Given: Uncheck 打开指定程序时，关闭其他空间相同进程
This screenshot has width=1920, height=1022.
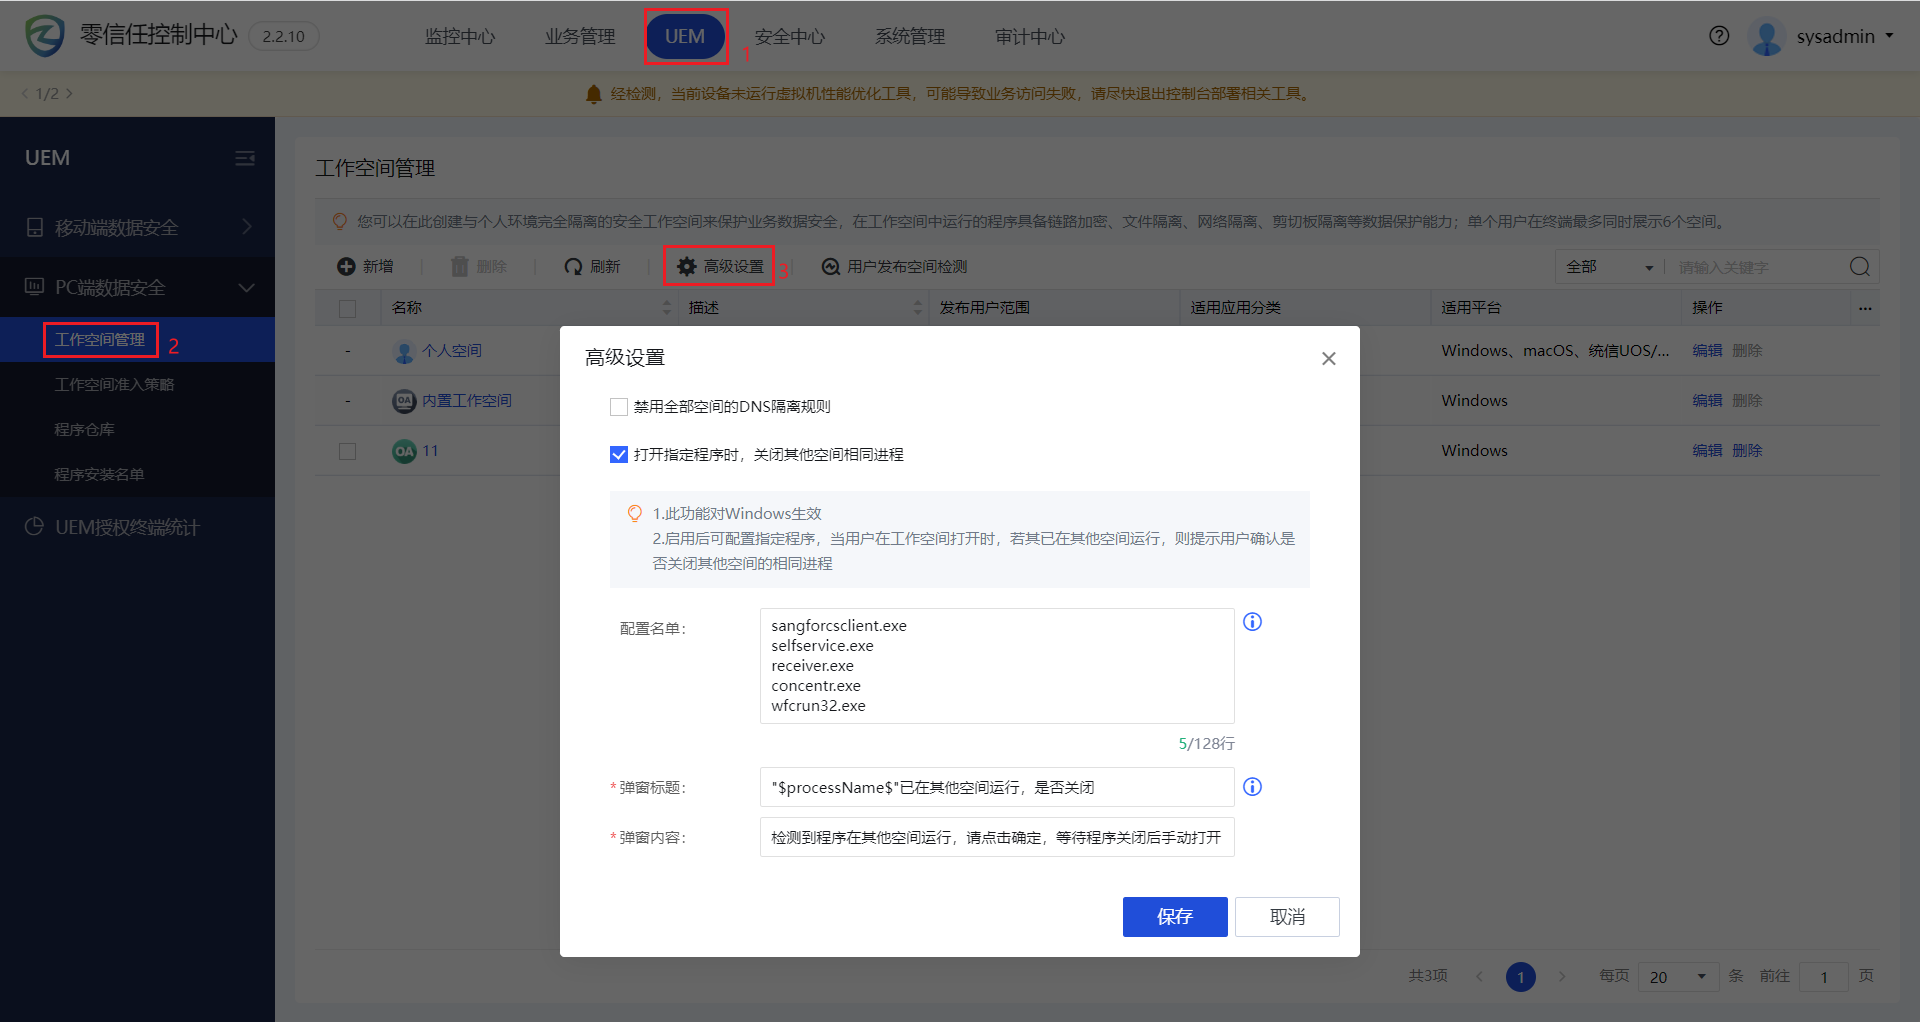Looking at the screenshot, I should (619, 455).
